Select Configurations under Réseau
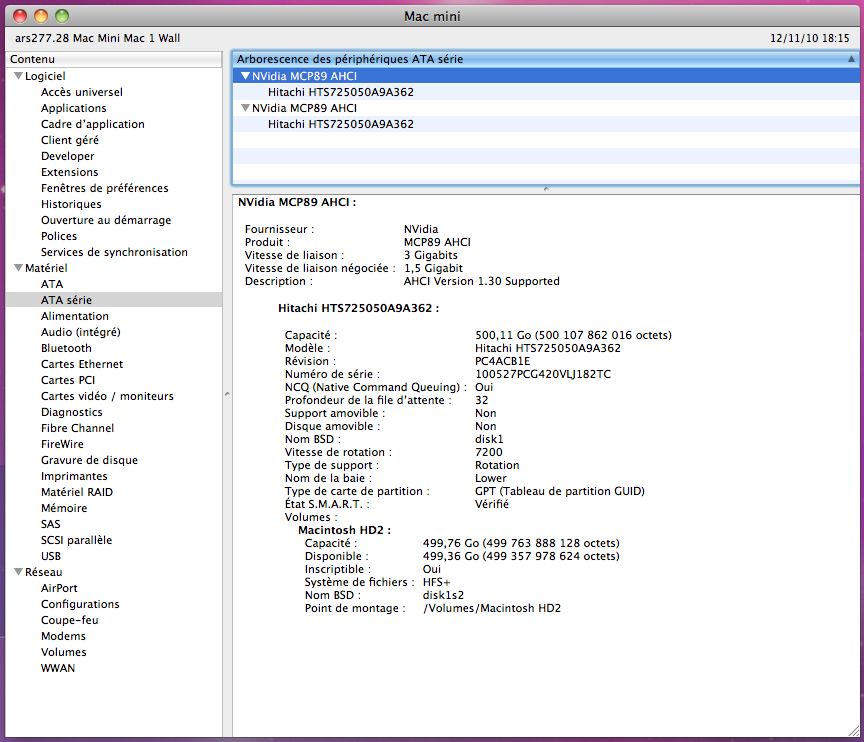 pos(80,604)
